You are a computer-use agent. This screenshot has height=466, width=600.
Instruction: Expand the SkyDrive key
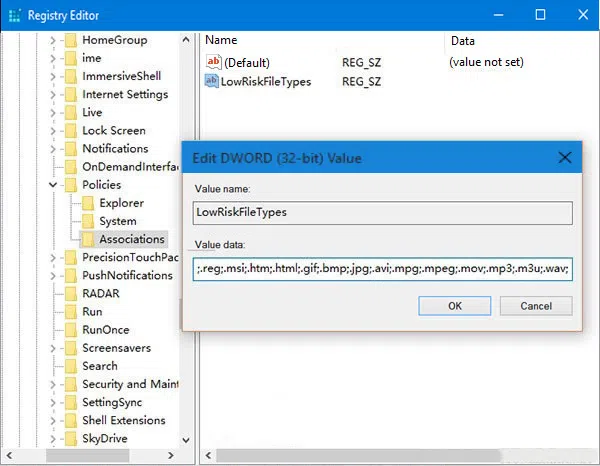pyautogui.click(x=53, y=439)
